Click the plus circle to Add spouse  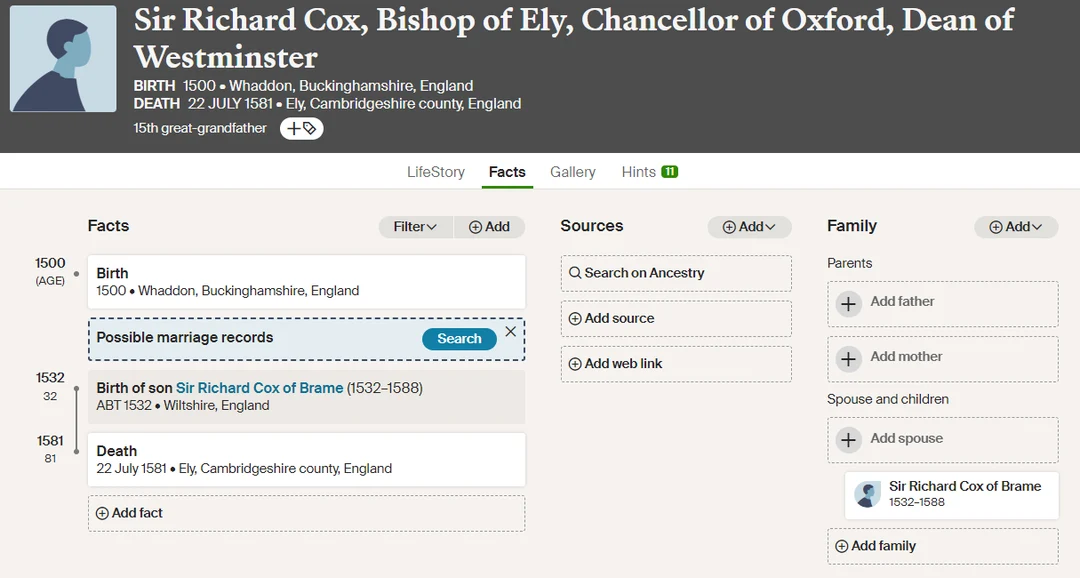(x=848, y=439)
